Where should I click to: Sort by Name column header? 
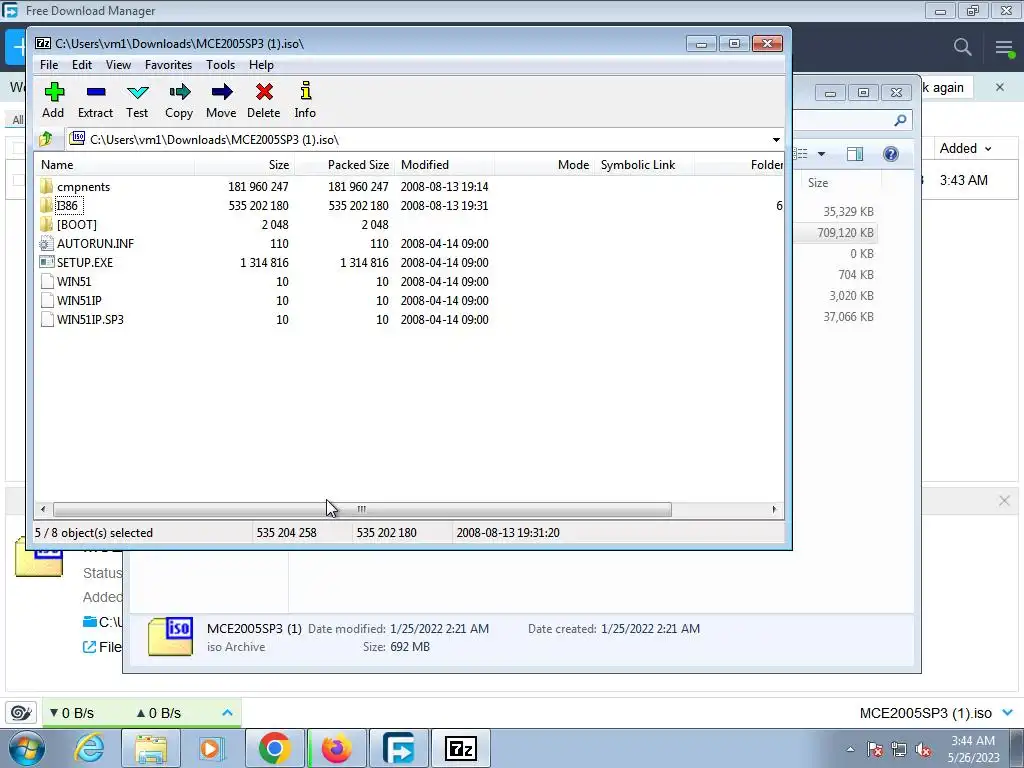pos(114,165)
